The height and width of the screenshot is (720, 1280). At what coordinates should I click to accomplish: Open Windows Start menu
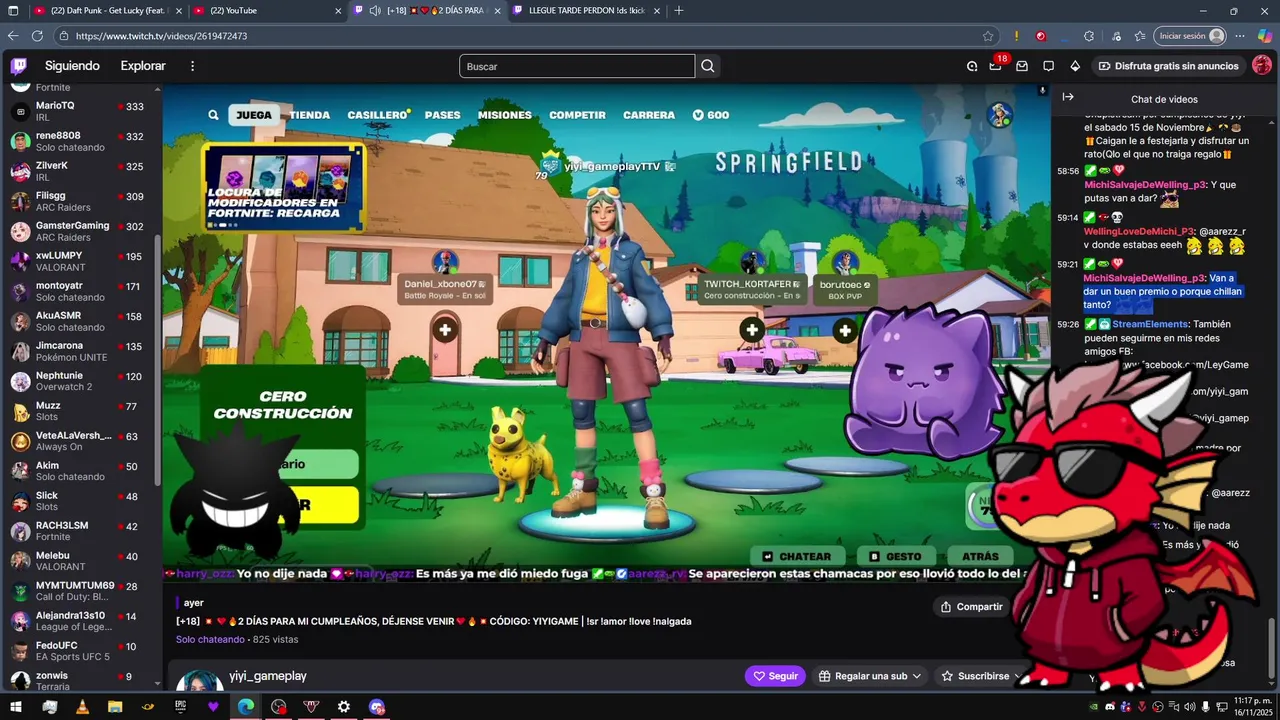(16, 707)
